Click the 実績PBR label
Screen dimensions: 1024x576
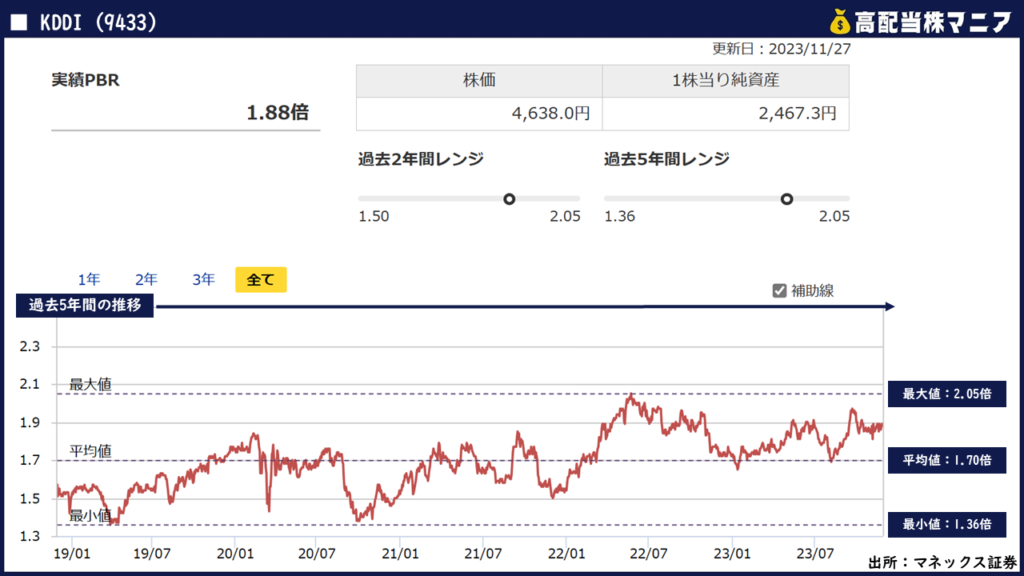(86, 80)
